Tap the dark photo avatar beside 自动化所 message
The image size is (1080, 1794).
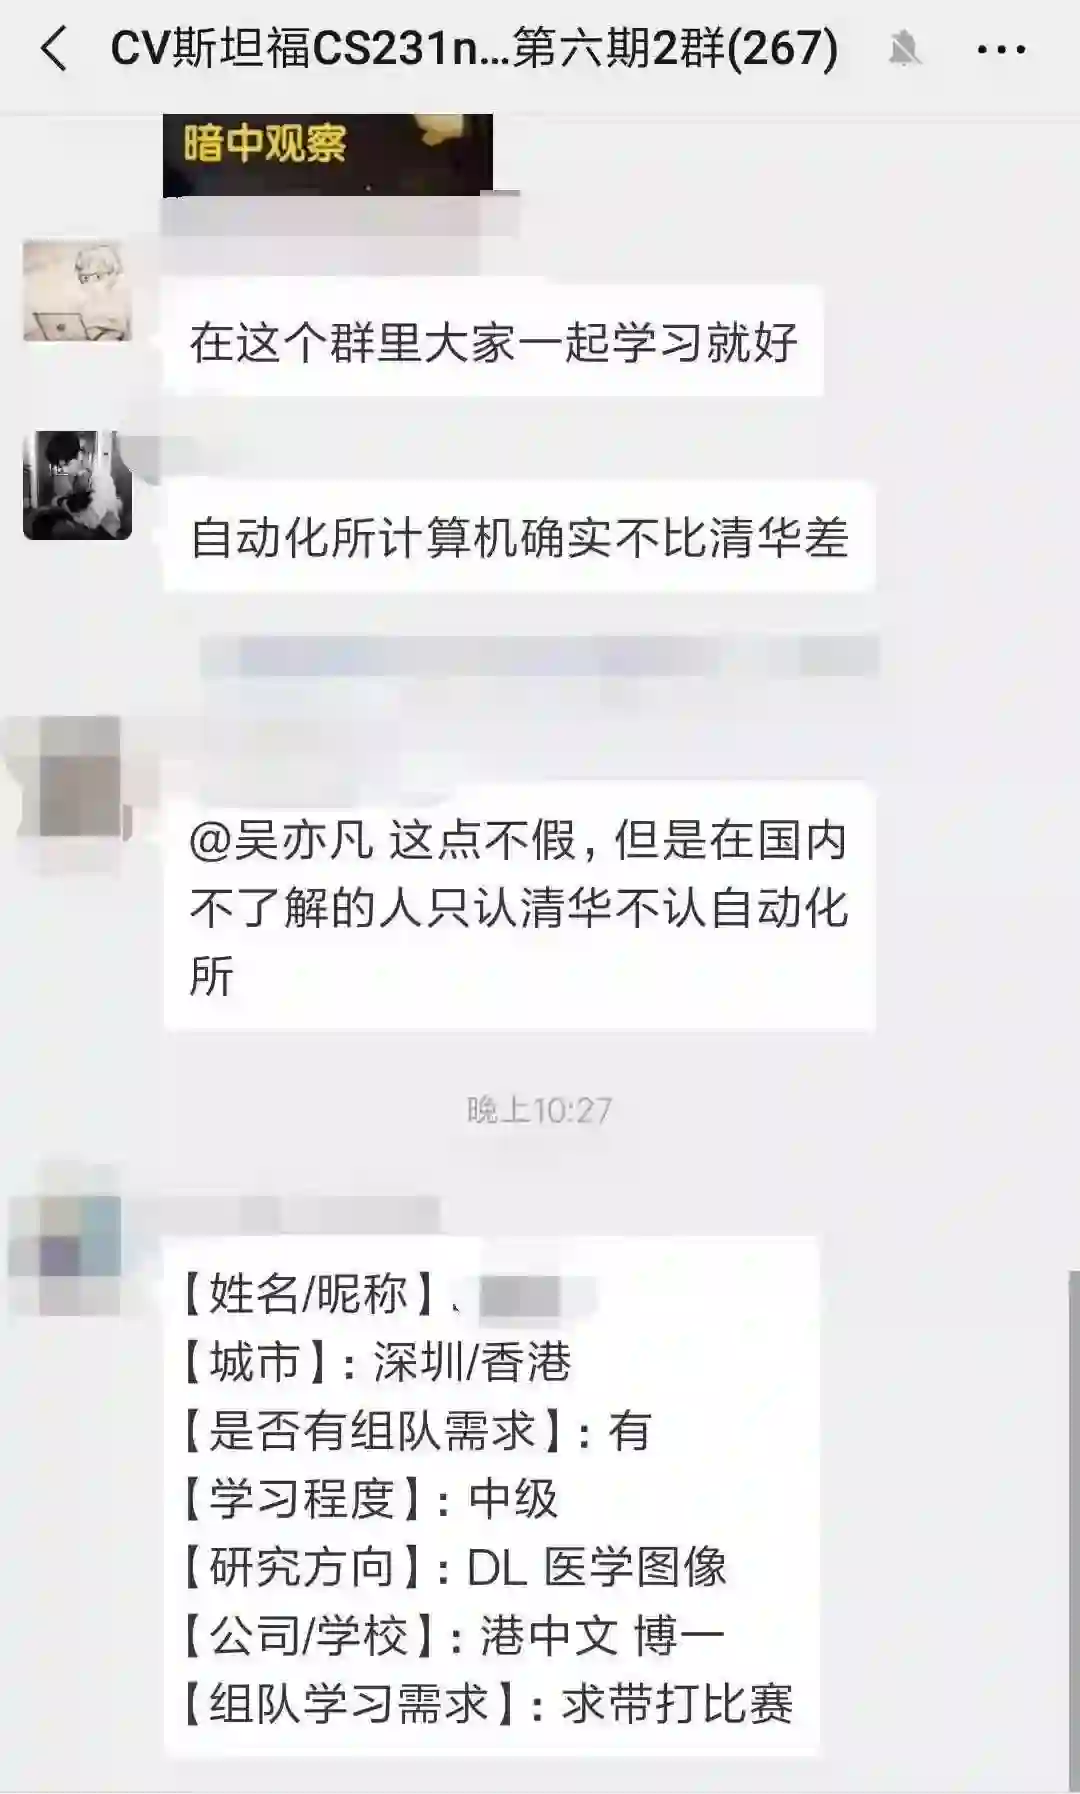click(77, 485)
